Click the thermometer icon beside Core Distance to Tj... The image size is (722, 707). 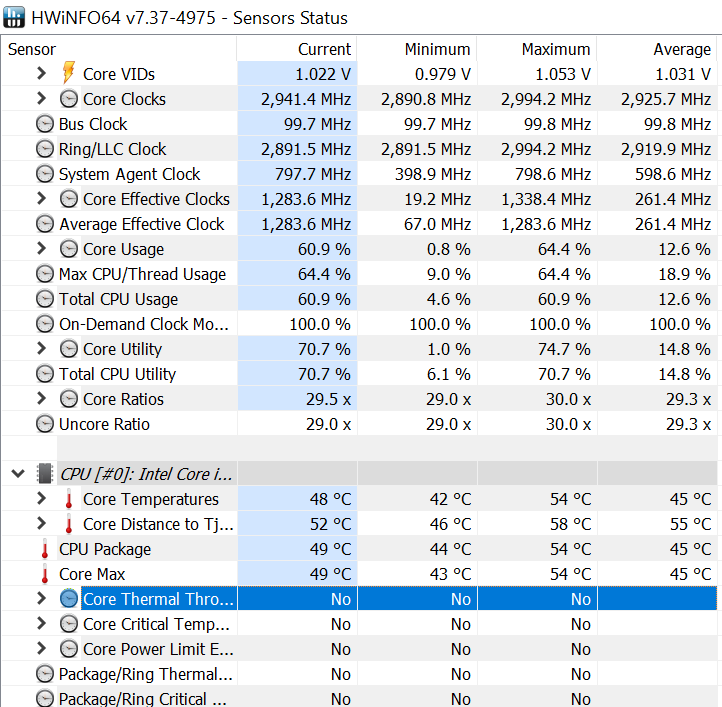point(69,524)
